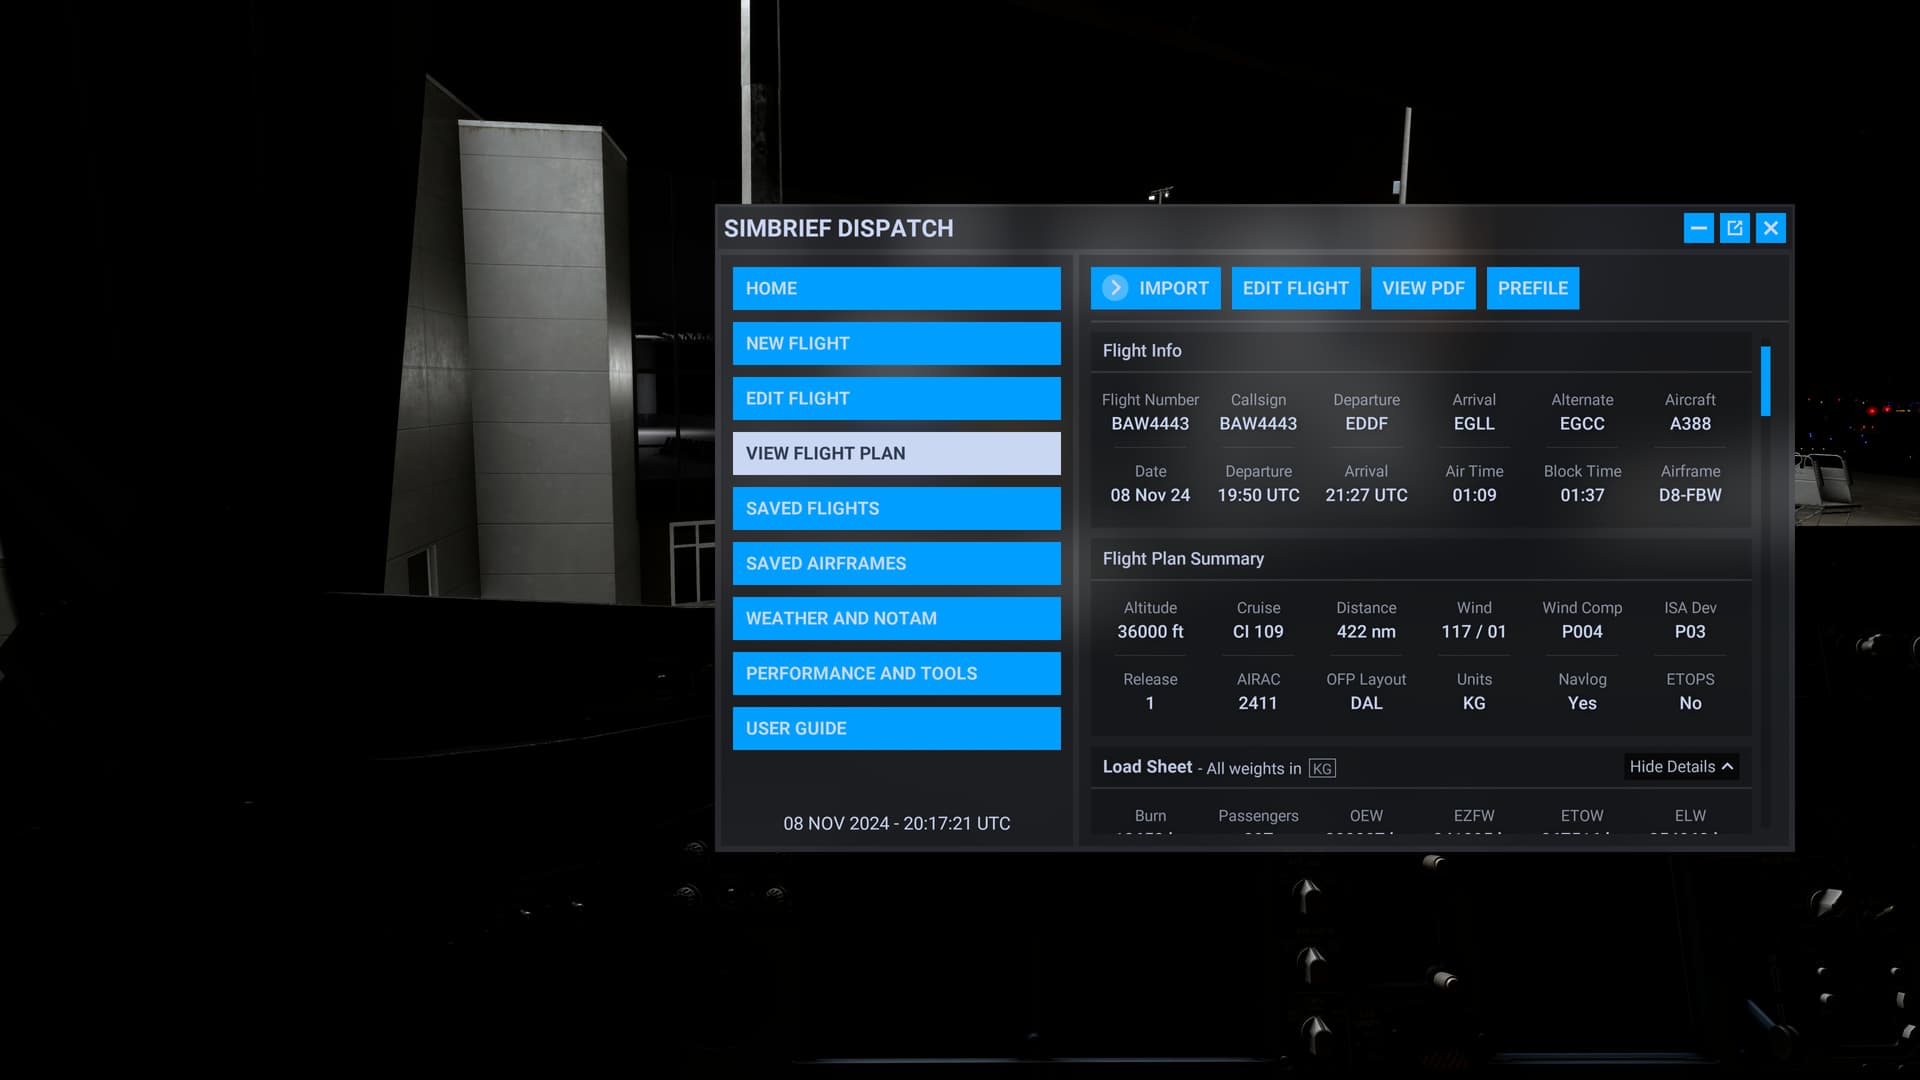This screenshot has width=1920, height=1080.
Task: Open Performance and Tools
Action: click(x=896, y=673)
